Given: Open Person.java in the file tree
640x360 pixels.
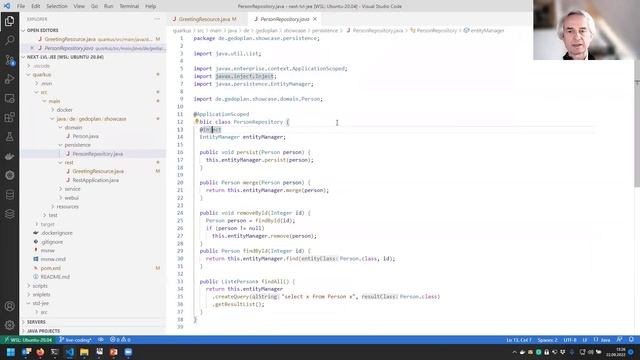Looking at the screenshot, I should 85,136.
